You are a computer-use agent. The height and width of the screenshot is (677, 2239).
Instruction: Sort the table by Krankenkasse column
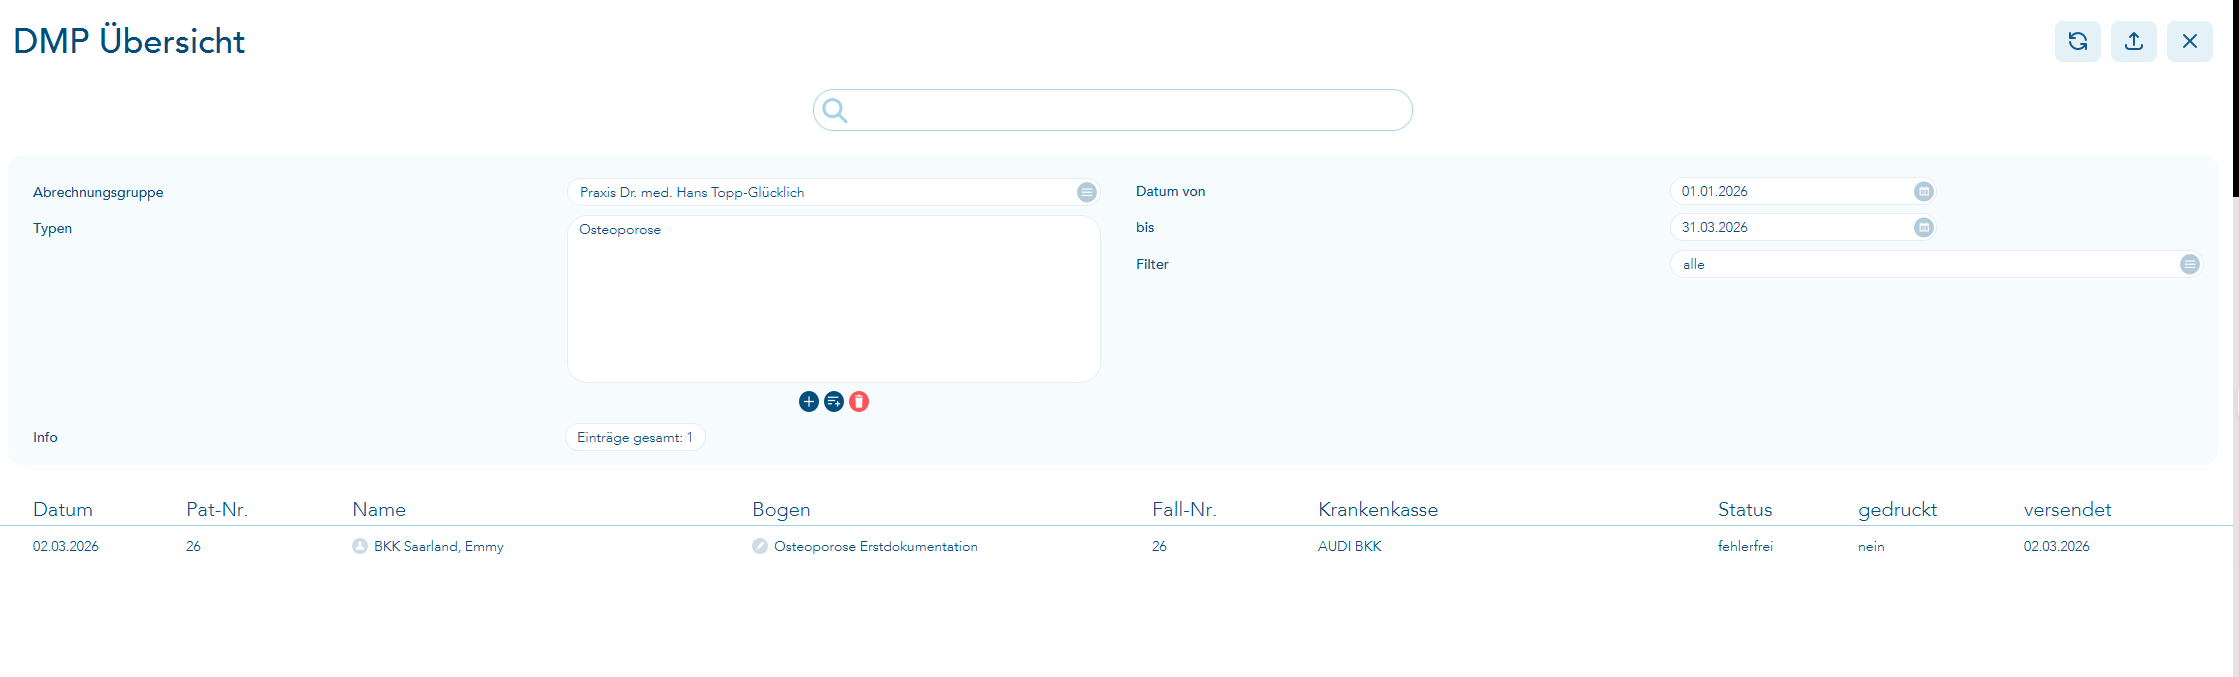pos(1377,510)
